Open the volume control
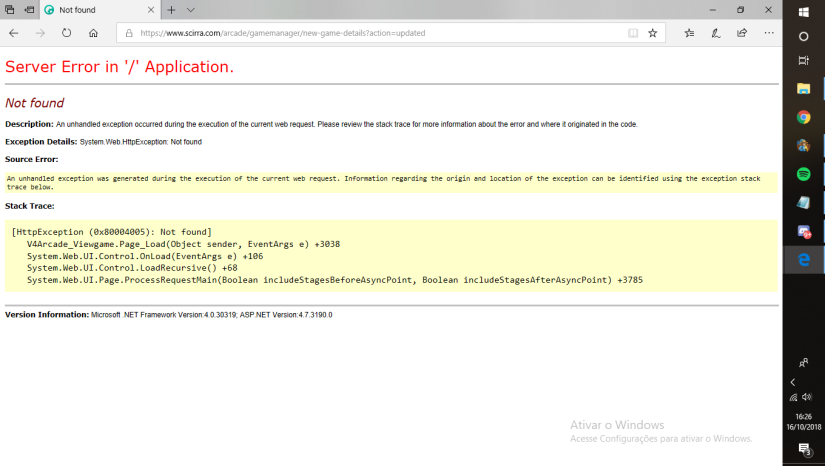The width and height of the screenshot is (825, 466). 807,397
